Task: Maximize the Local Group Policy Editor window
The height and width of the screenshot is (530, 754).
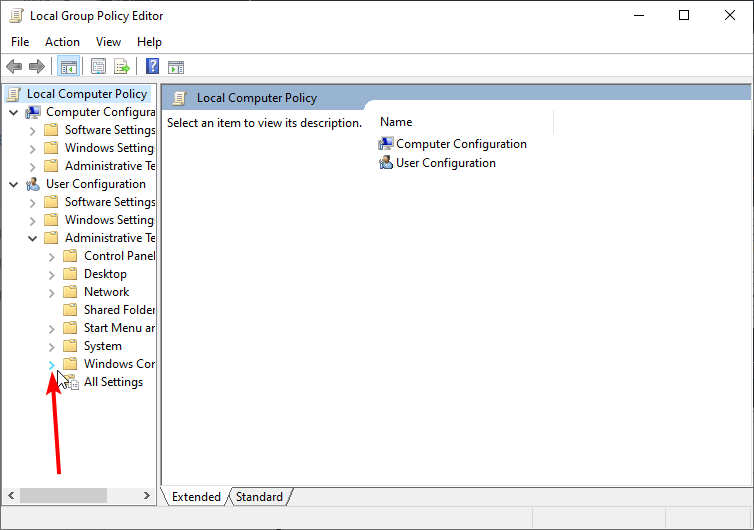Action: point(684,15)
